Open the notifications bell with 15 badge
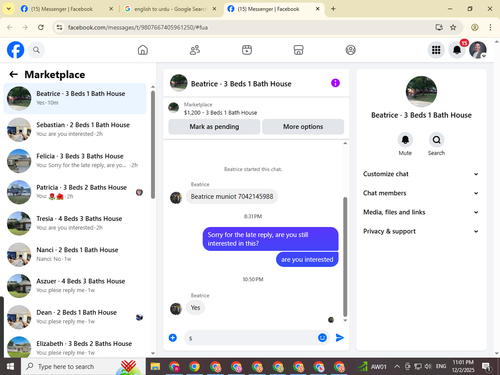Image resolution: width=500 pixels, height=375 pixels. [x=457, y=50]
